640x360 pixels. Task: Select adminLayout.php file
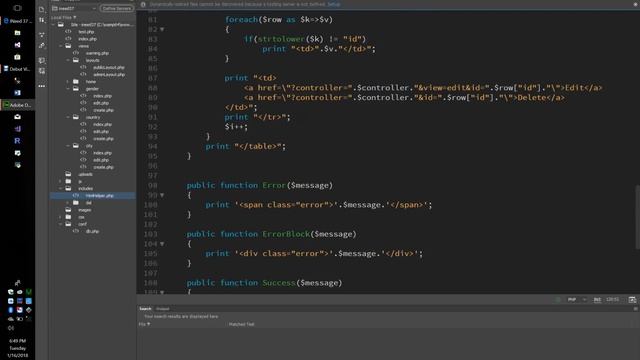109,75
